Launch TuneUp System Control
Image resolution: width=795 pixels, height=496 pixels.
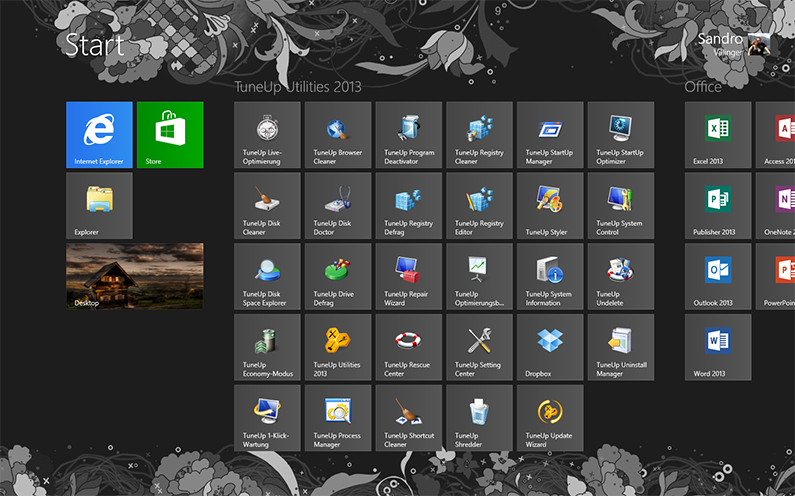tap(621, 205)
